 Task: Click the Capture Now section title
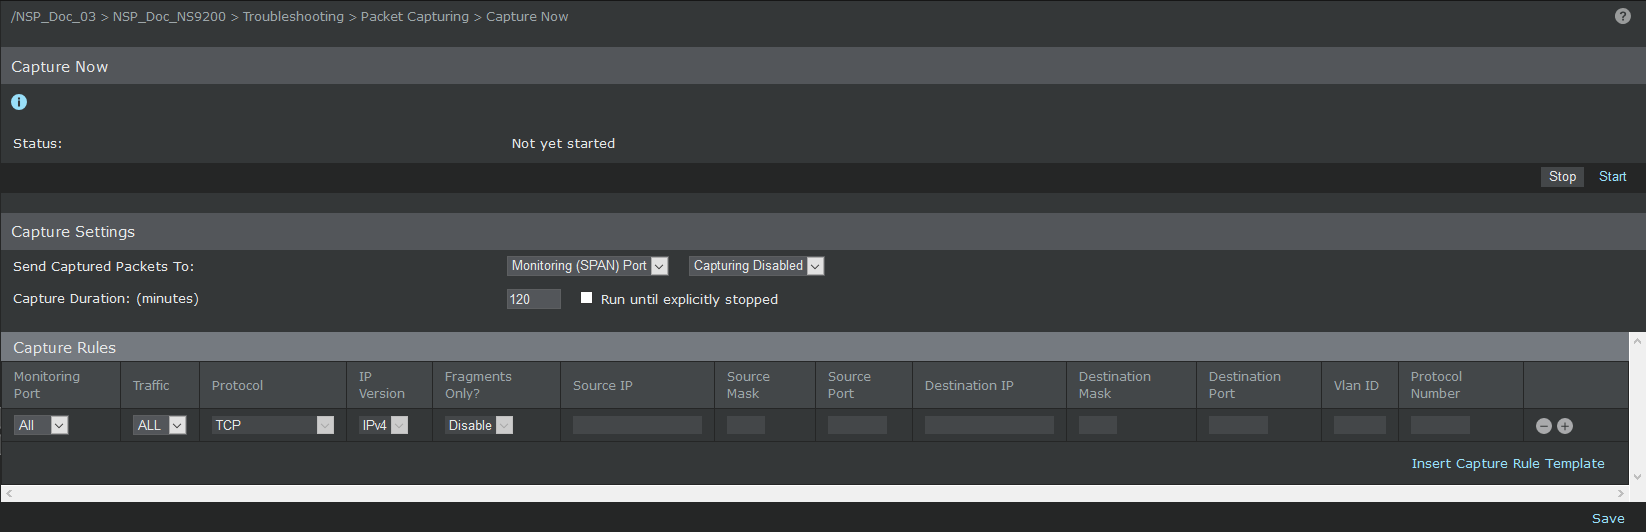59,67
